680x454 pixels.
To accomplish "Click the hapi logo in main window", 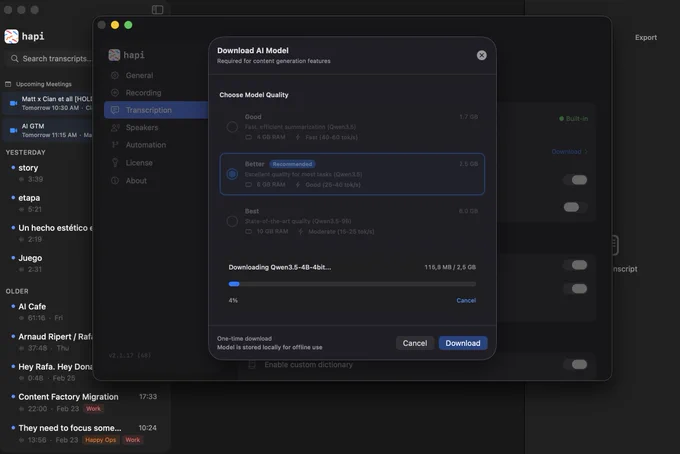I will click(11, 36).
